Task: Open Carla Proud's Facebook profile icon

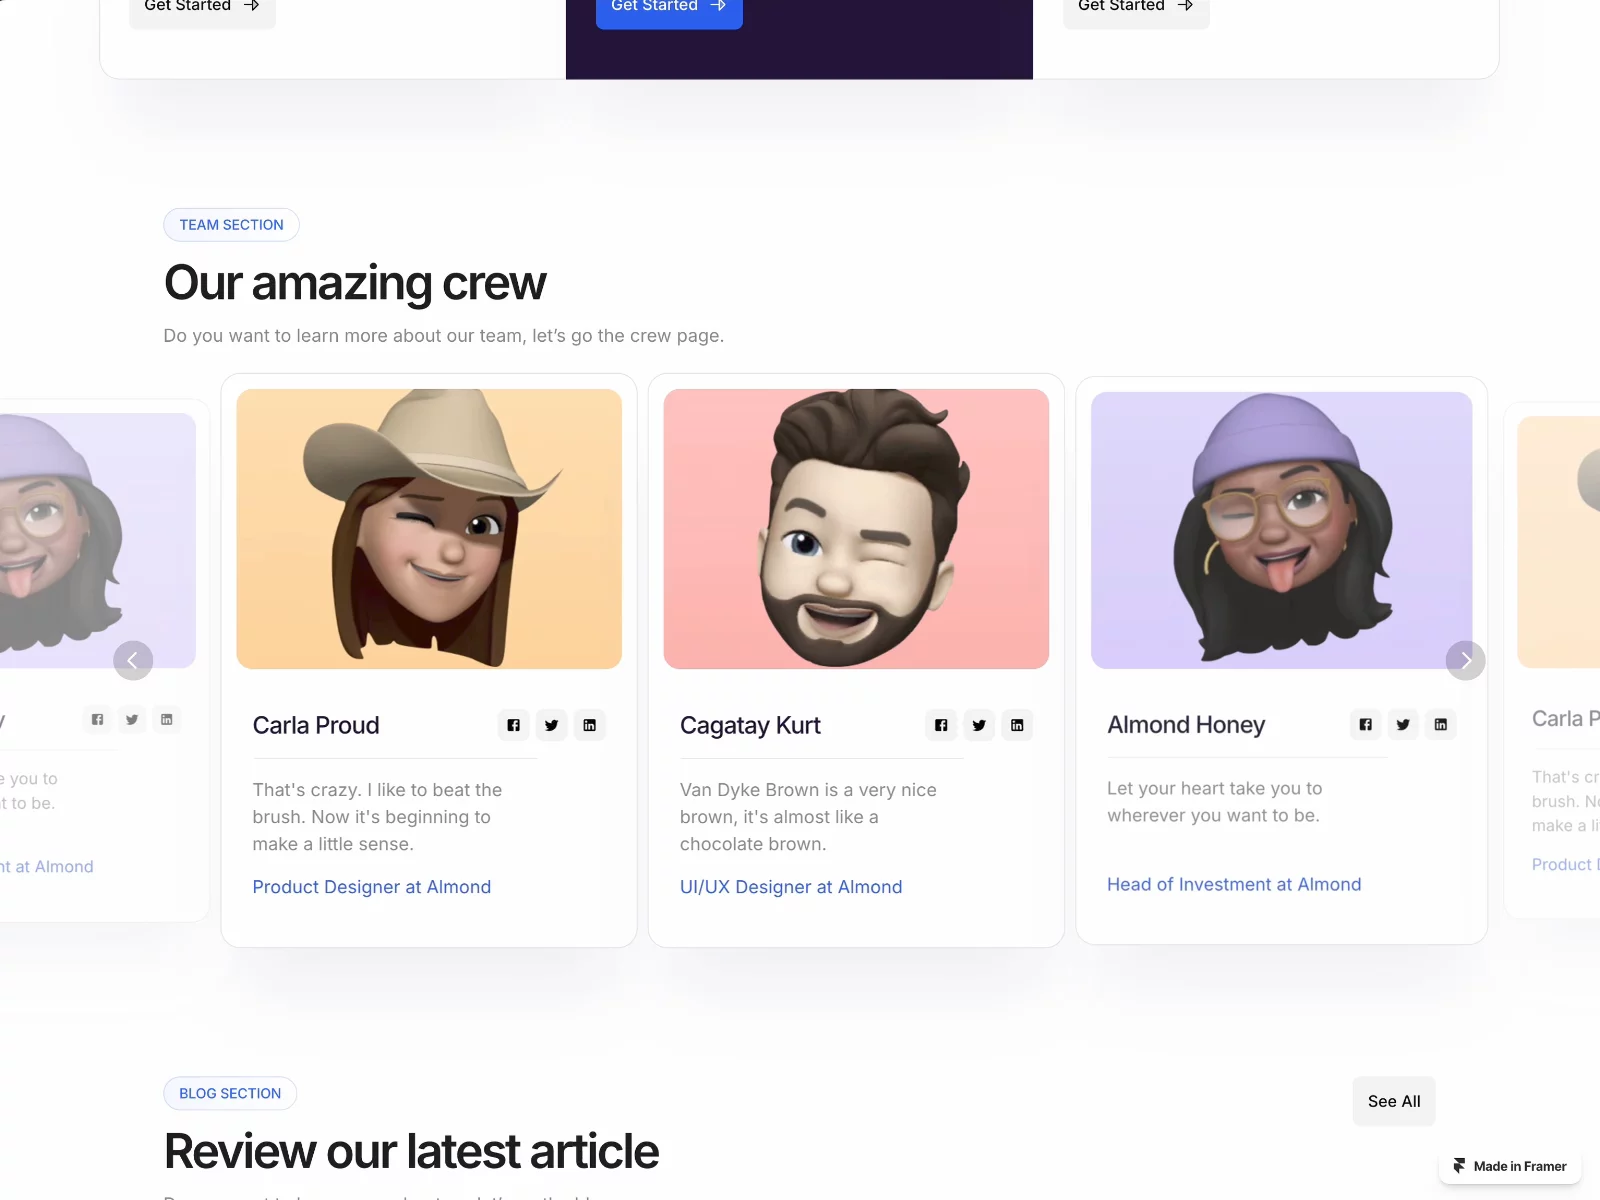Action: (513, 725)
